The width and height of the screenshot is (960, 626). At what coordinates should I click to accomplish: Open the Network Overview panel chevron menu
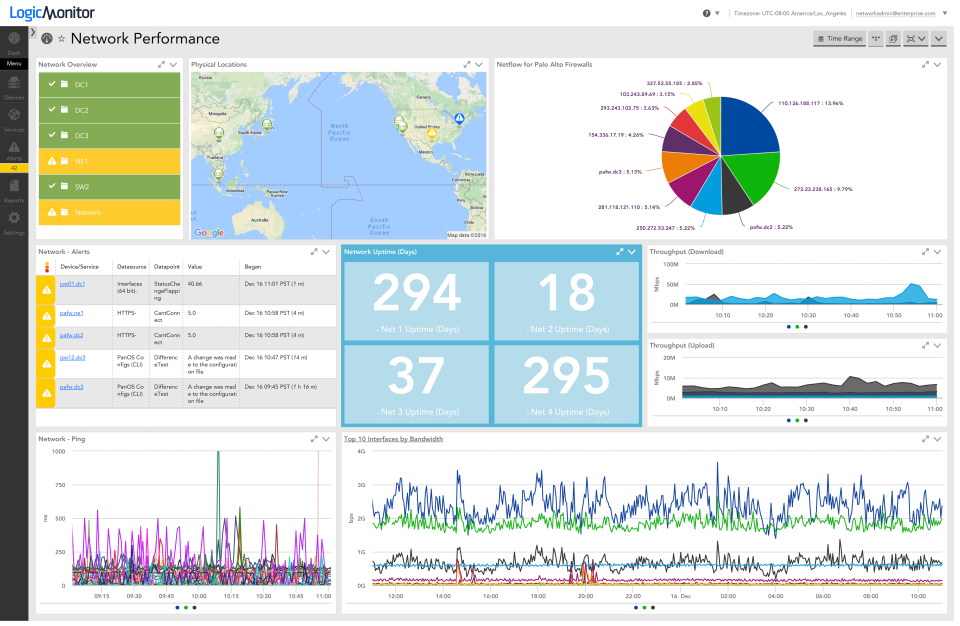(173, 64)
